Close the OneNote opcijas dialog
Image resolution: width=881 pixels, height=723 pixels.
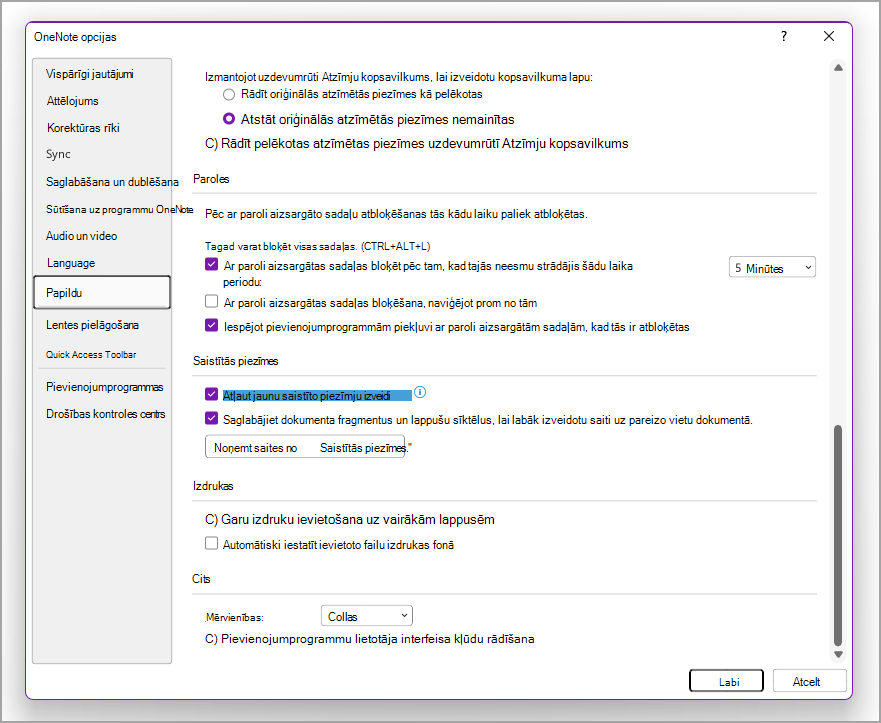(x=829, y=37)
